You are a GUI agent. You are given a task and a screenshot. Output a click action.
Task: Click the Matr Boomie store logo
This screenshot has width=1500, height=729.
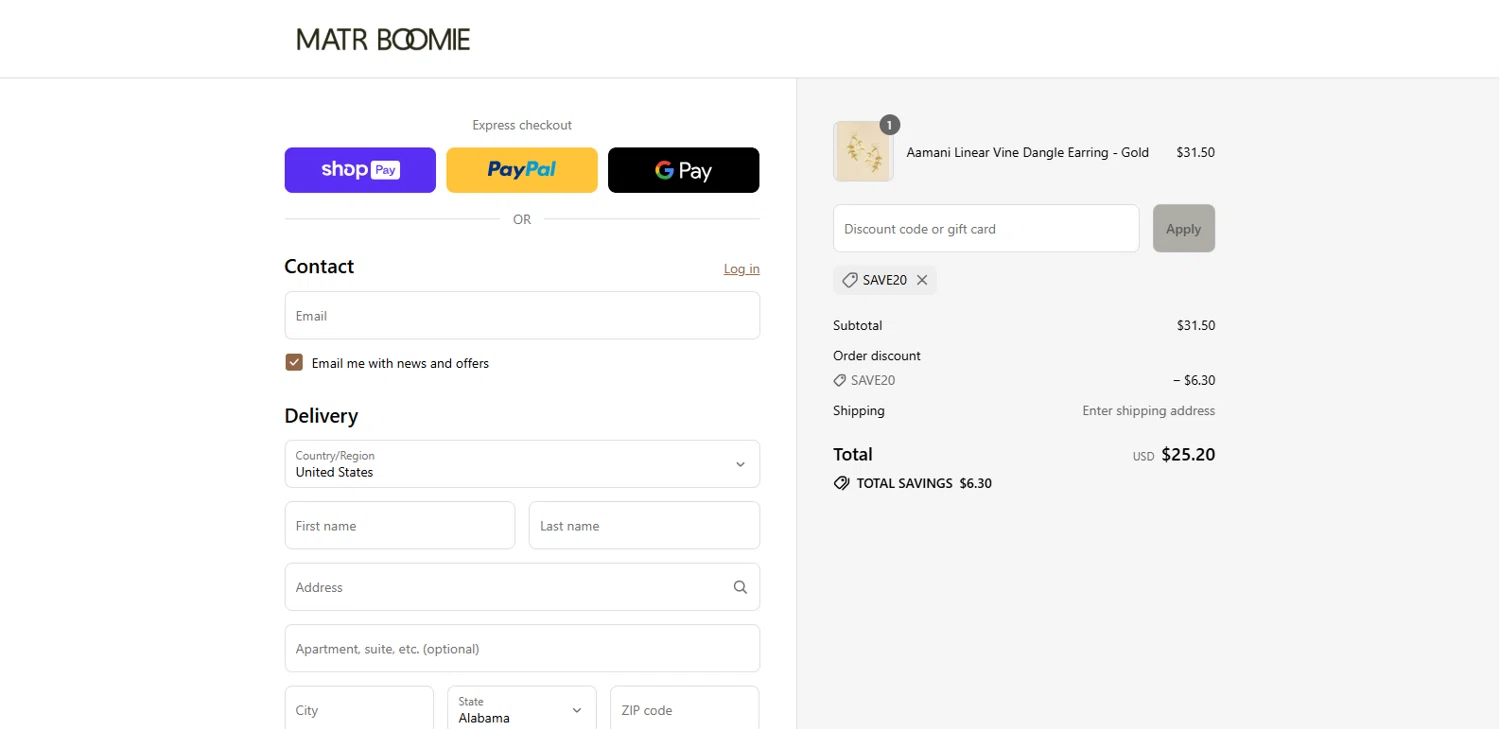383,39
